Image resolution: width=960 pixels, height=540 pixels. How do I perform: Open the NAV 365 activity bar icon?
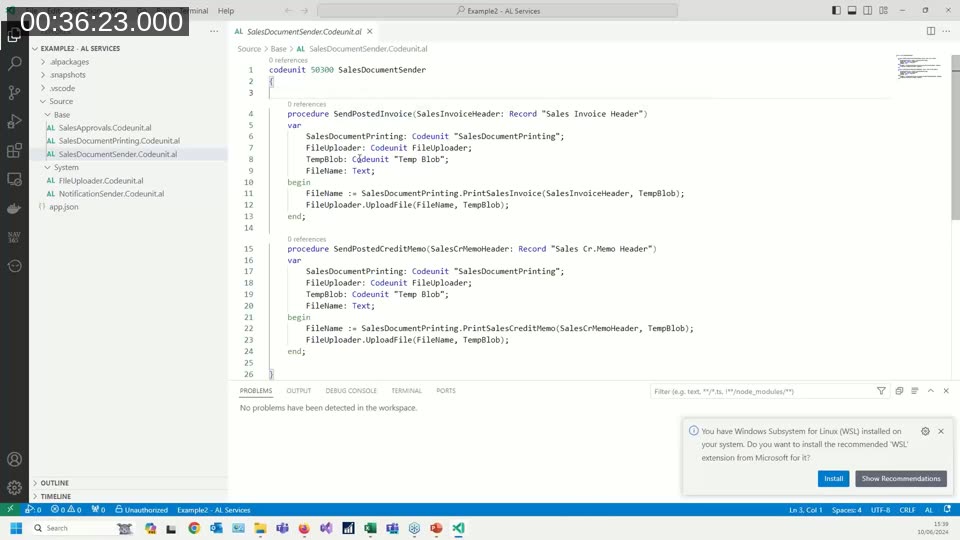tap(14, 237)
